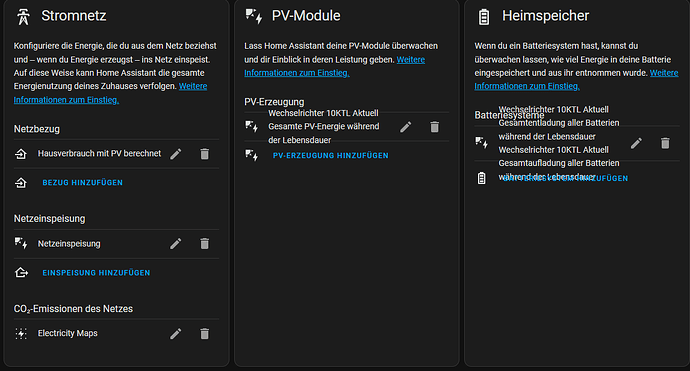Screen dimensions: 690x371
Task: Click 'Gesamte PV-Energie während der Lebensdauer' text
Action: [x=324, y=133]
